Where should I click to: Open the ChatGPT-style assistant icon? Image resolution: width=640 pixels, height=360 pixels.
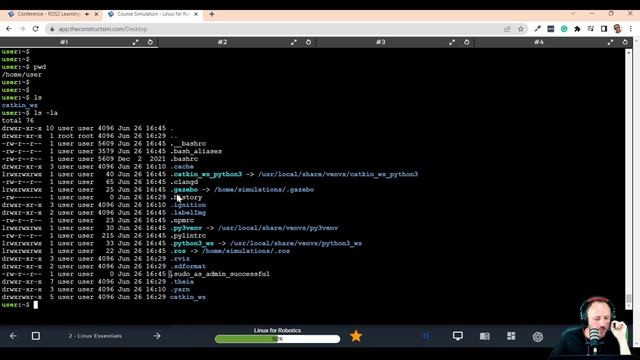(x=538, y=336)
